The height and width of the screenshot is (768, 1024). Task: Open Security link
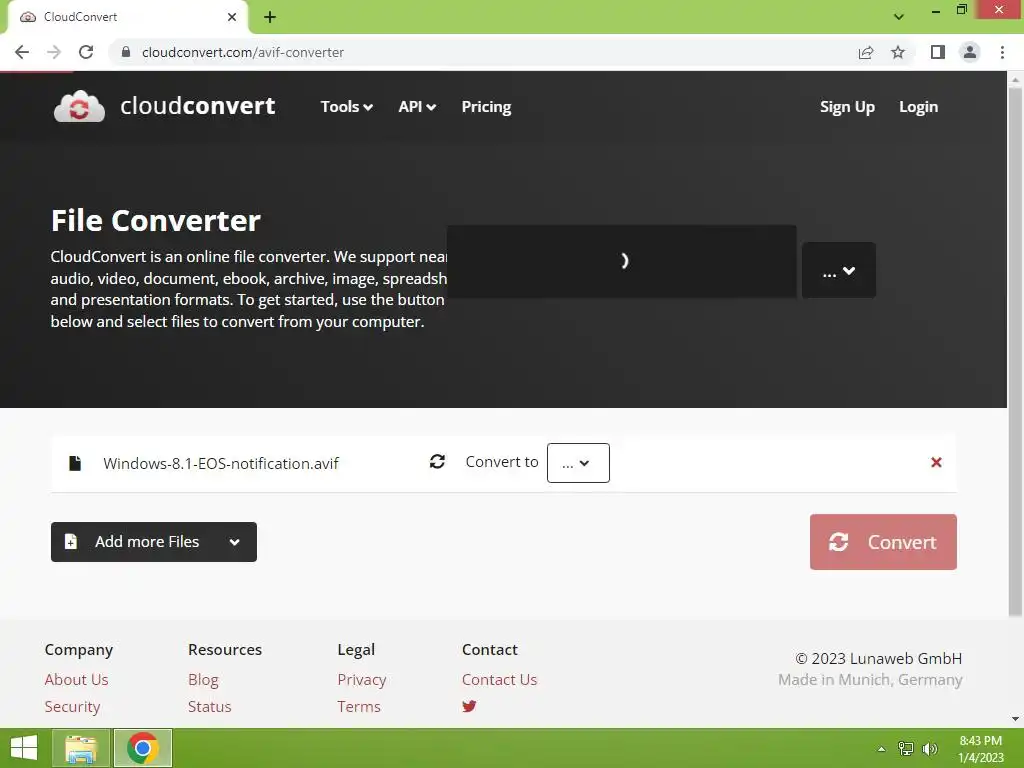(x=72, y=707)
